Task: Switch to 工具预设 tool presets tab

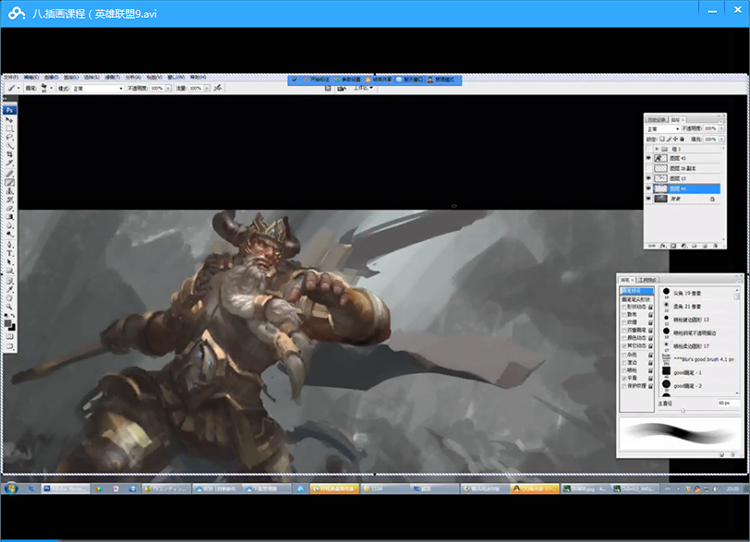Action: click(x=647, y=280)
